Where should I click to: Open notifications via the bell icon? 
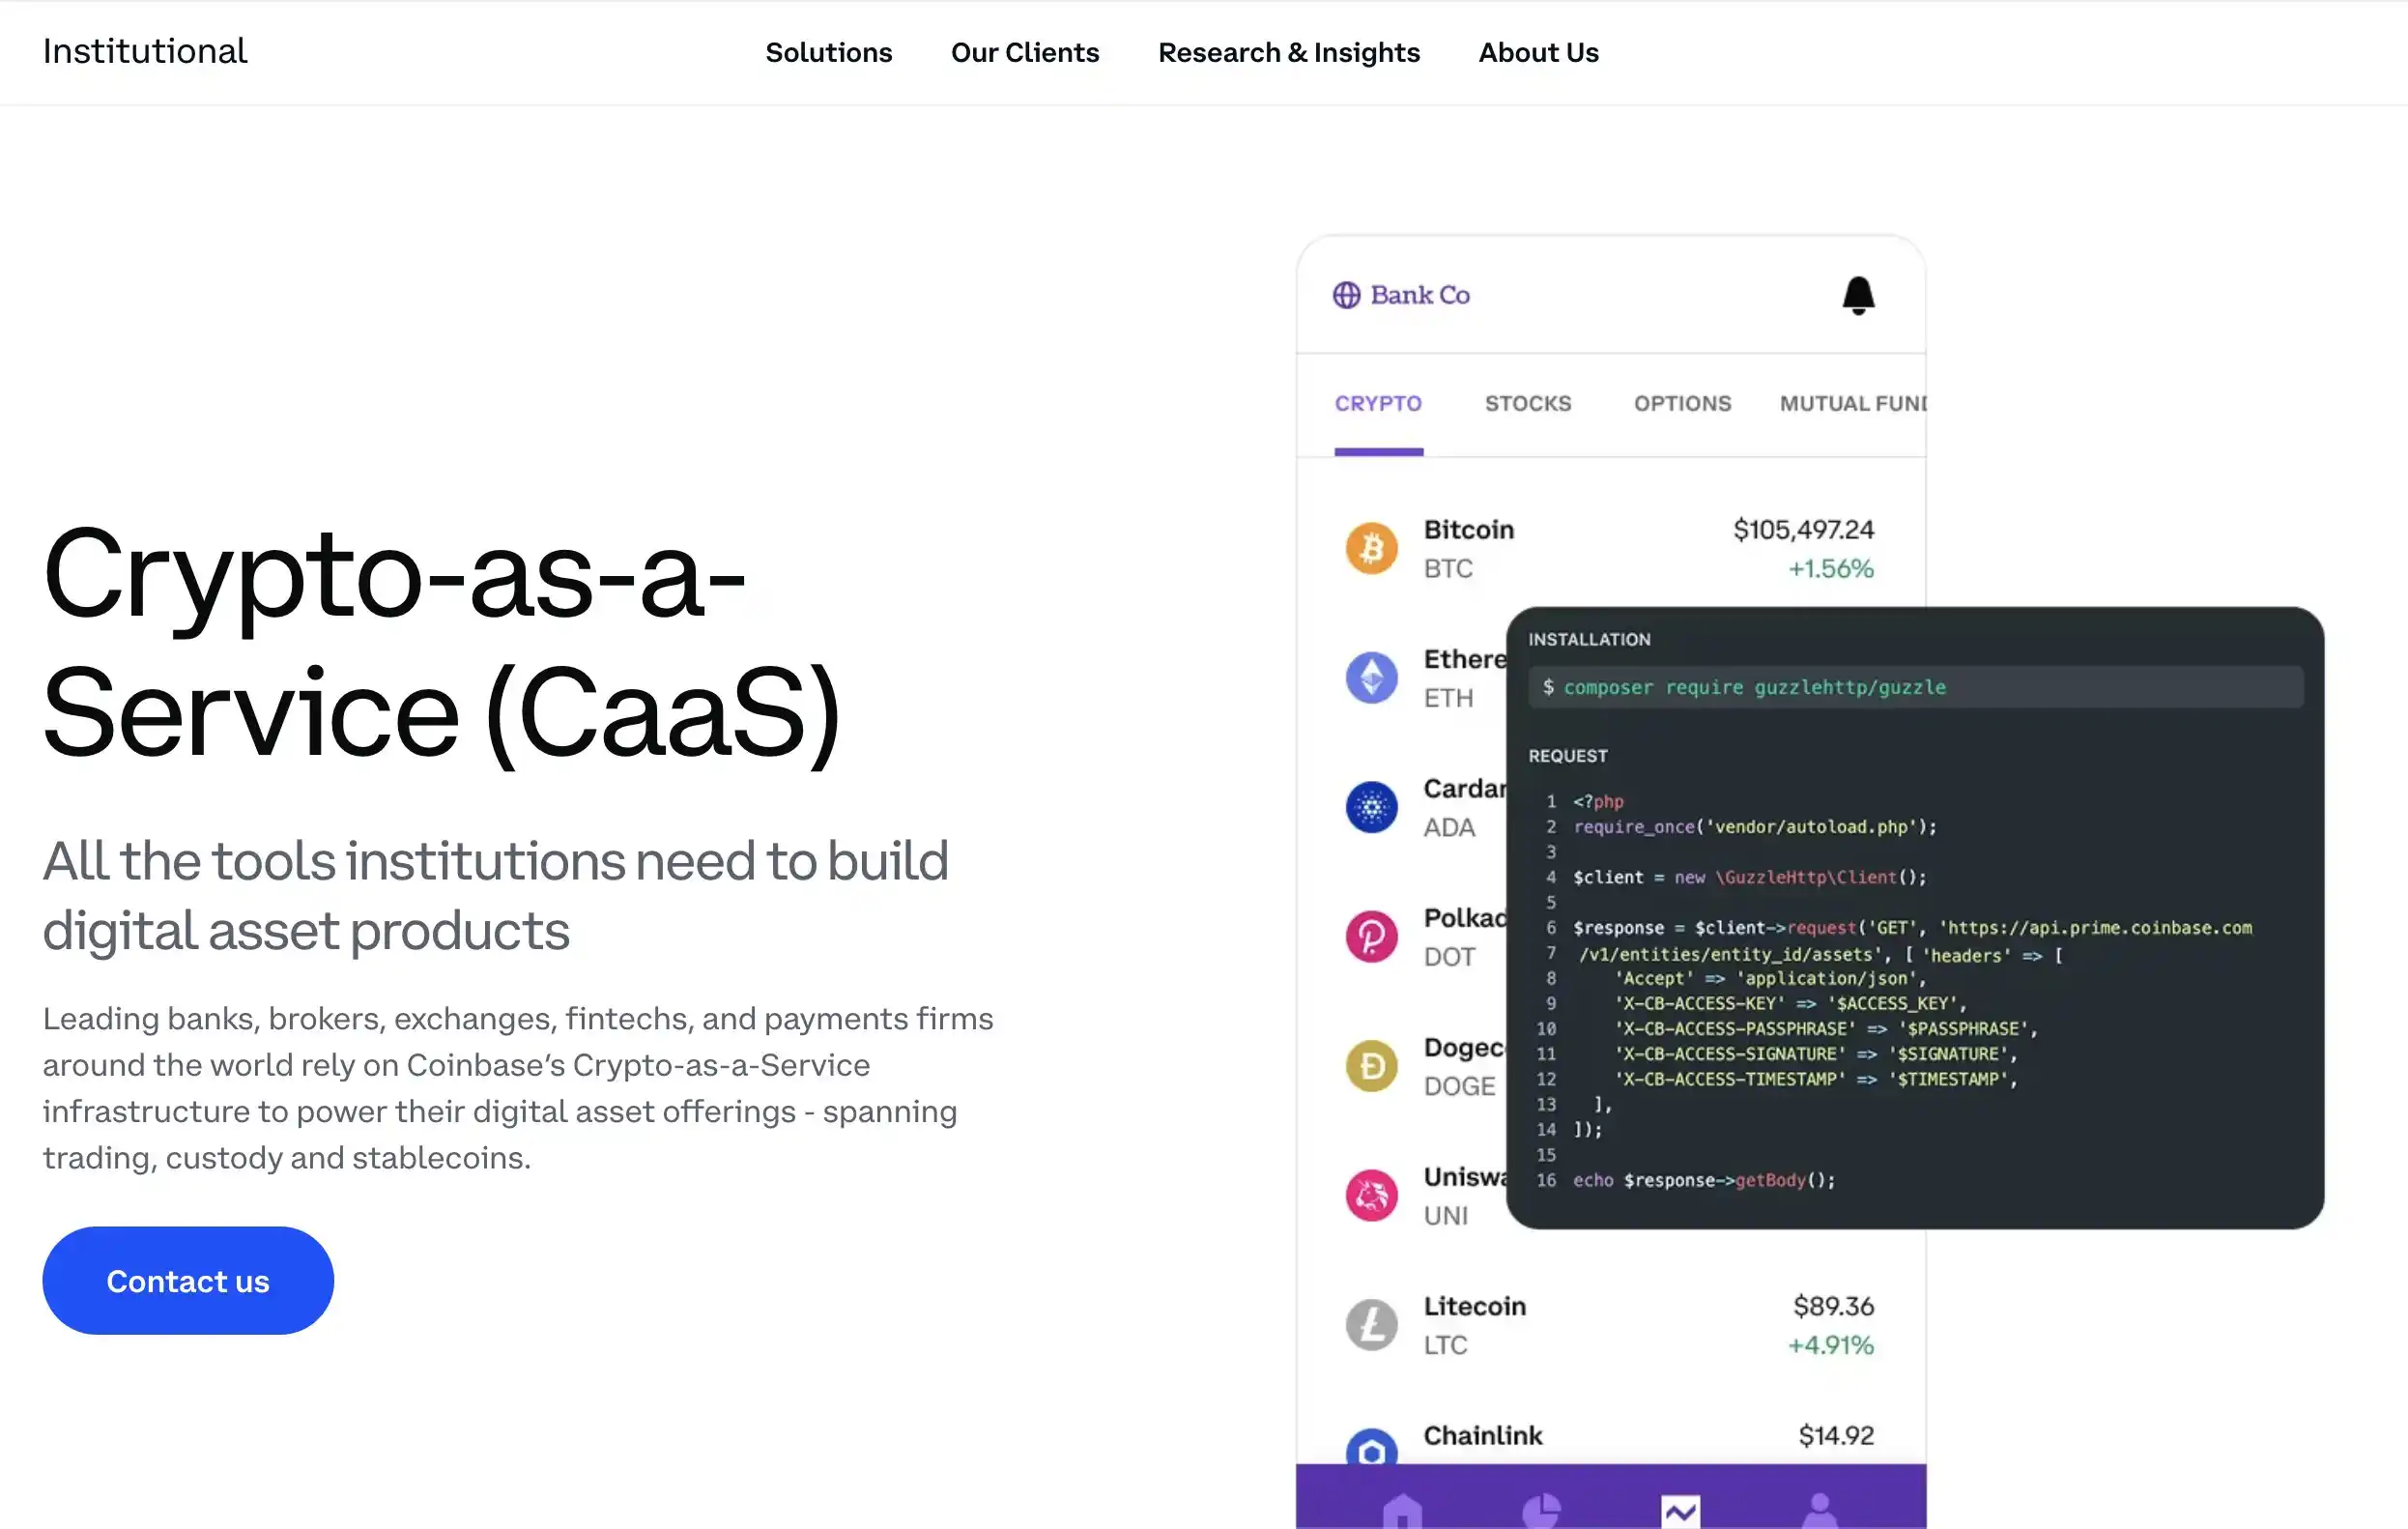point(1858,296)
